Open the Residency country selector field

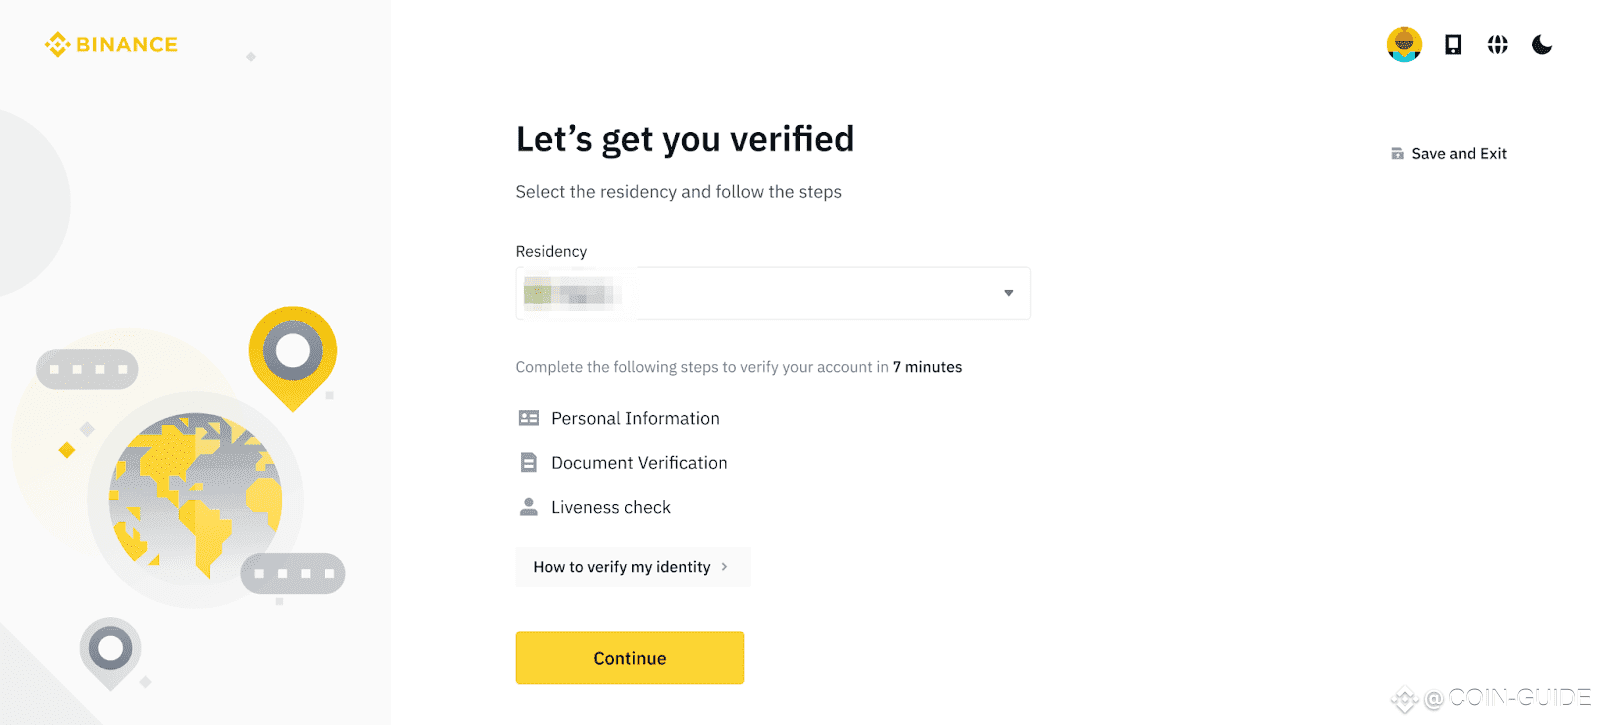point(773,293)
